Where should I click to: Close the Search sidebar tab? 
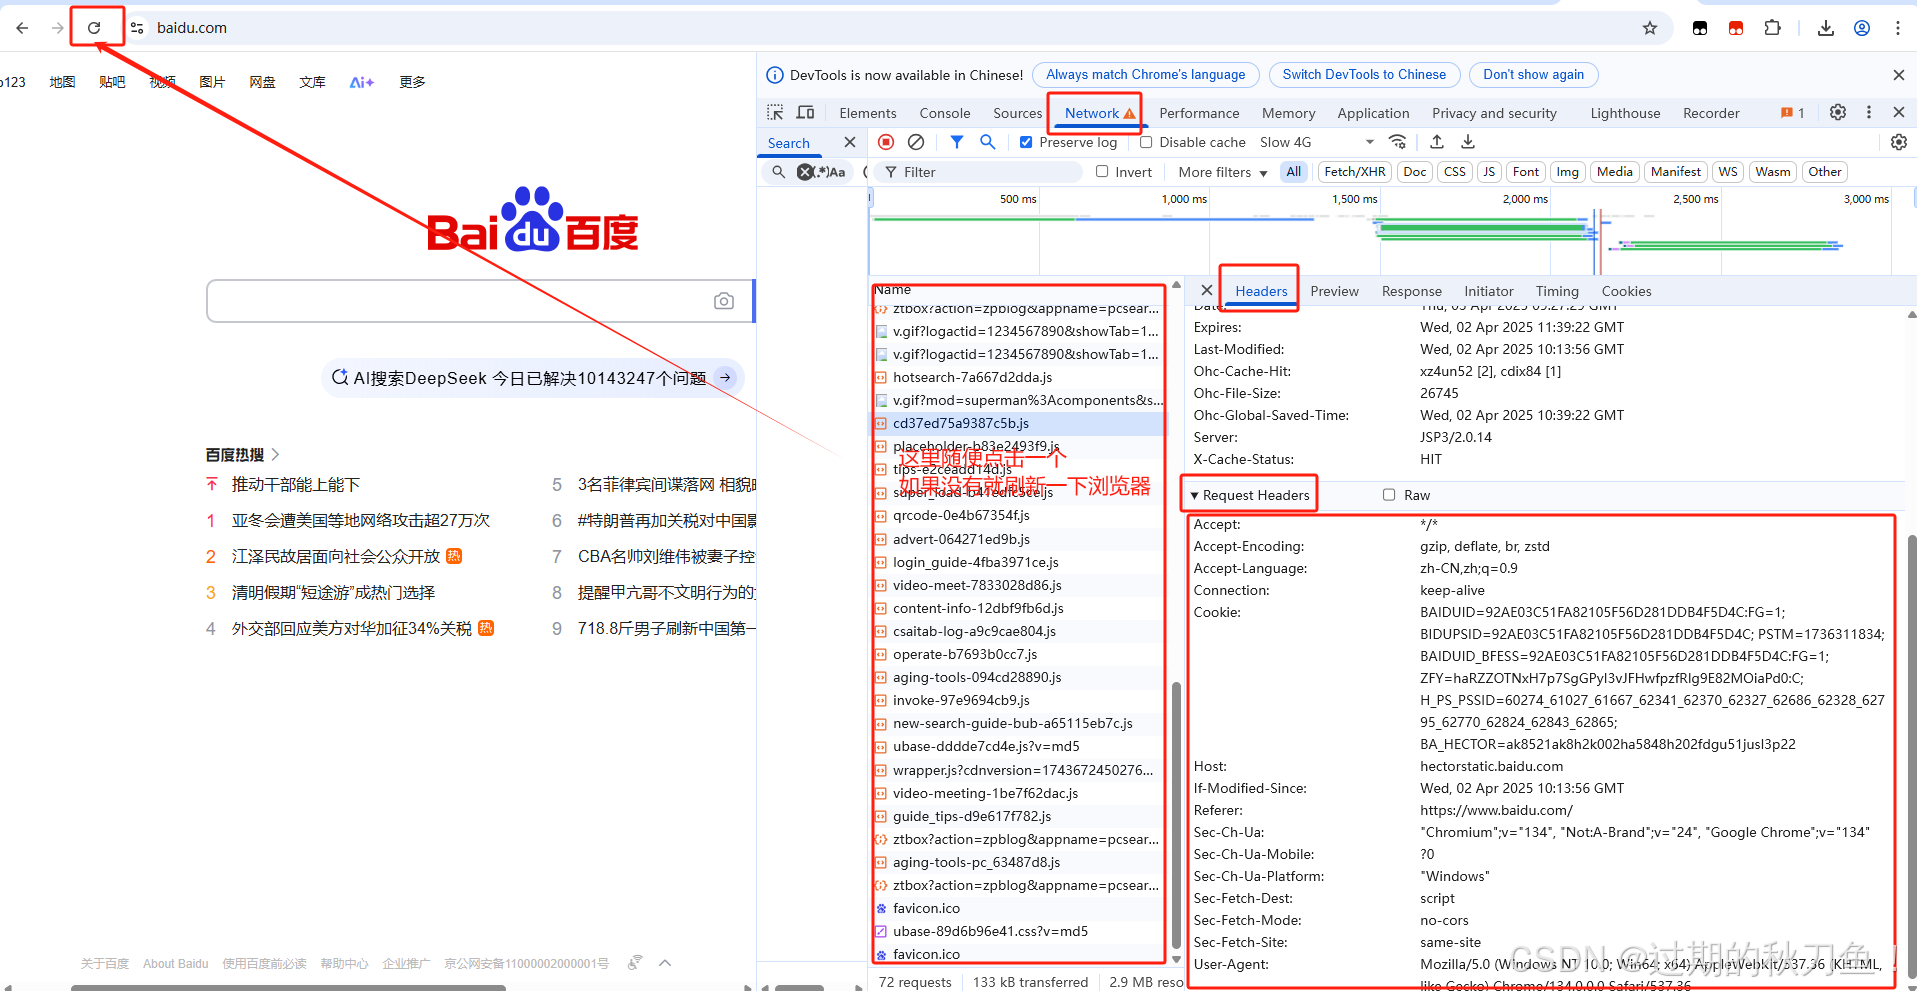pos(850,142)
